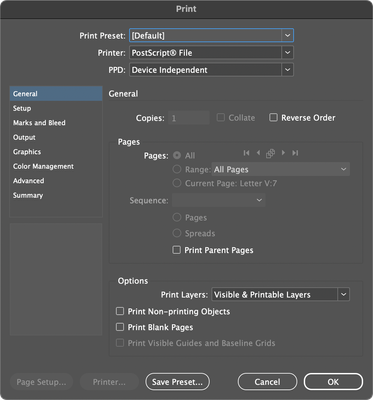Select the Pages sequence radio button
Screen dimensions: 373x400
click(177, 218)
